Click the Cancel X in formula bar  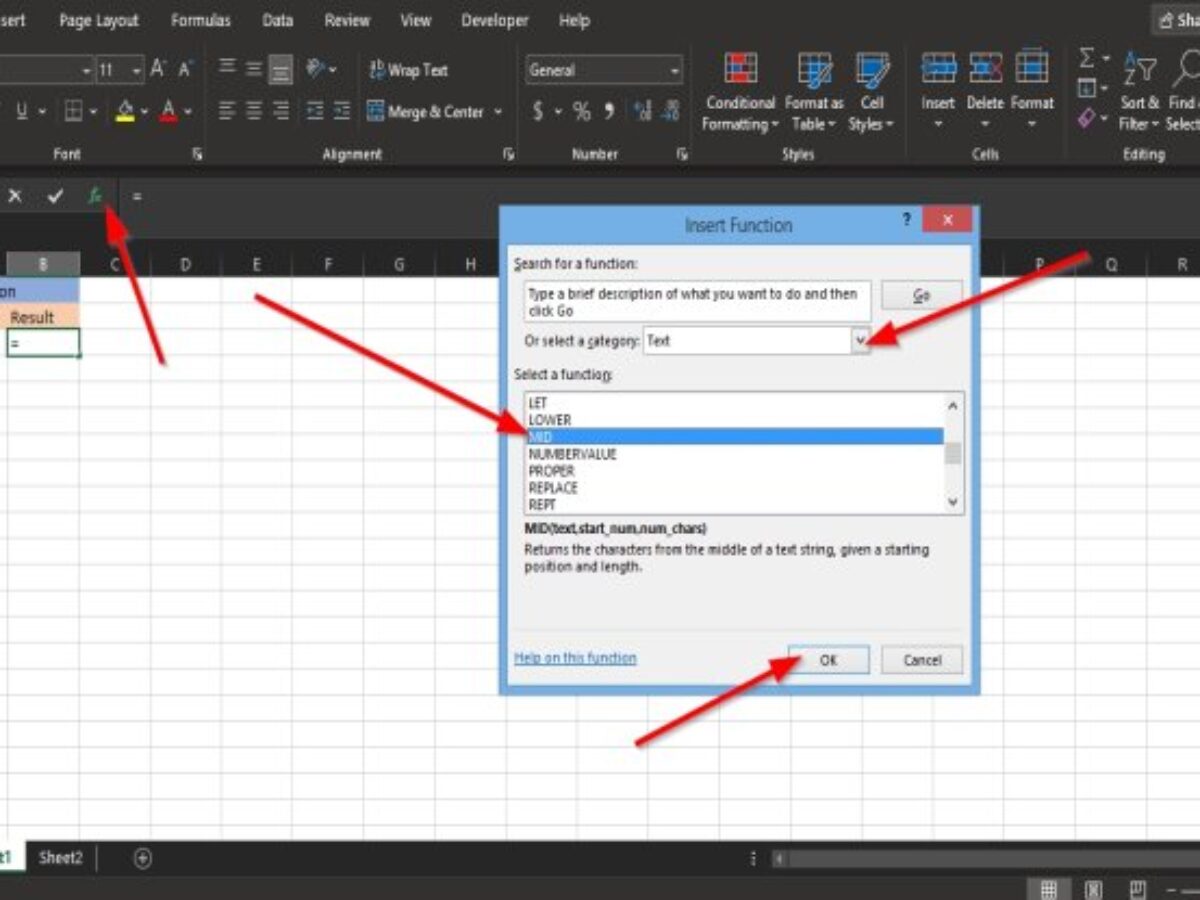pyautogui.click(x=15, y=196)
